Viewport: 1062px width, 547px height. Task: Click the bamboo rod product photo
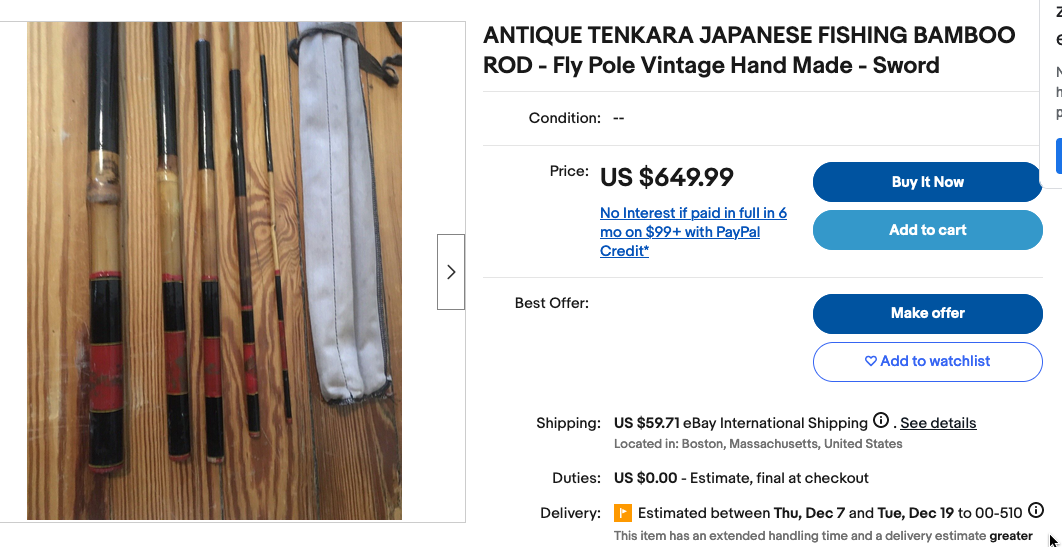click(214, 271)
